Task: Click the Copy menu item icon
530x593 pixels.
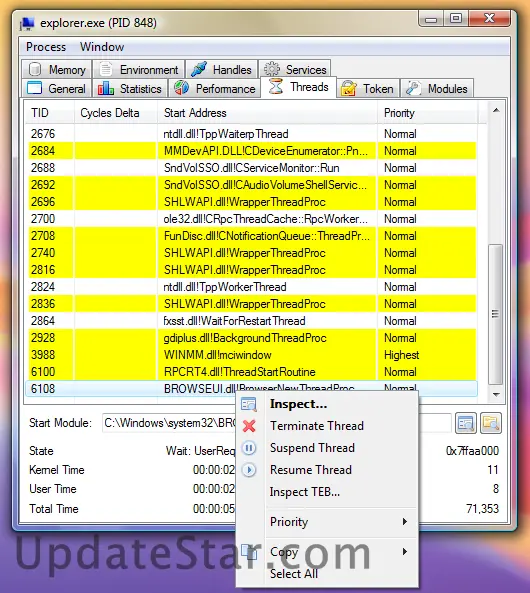Action: [x=249, y=552]
